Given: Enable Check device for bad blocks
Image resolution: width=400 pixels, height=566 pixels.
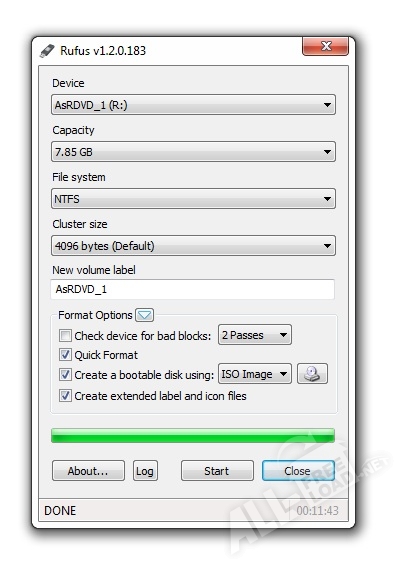Looking at the screenshot, I should click(x=65, y=336).
